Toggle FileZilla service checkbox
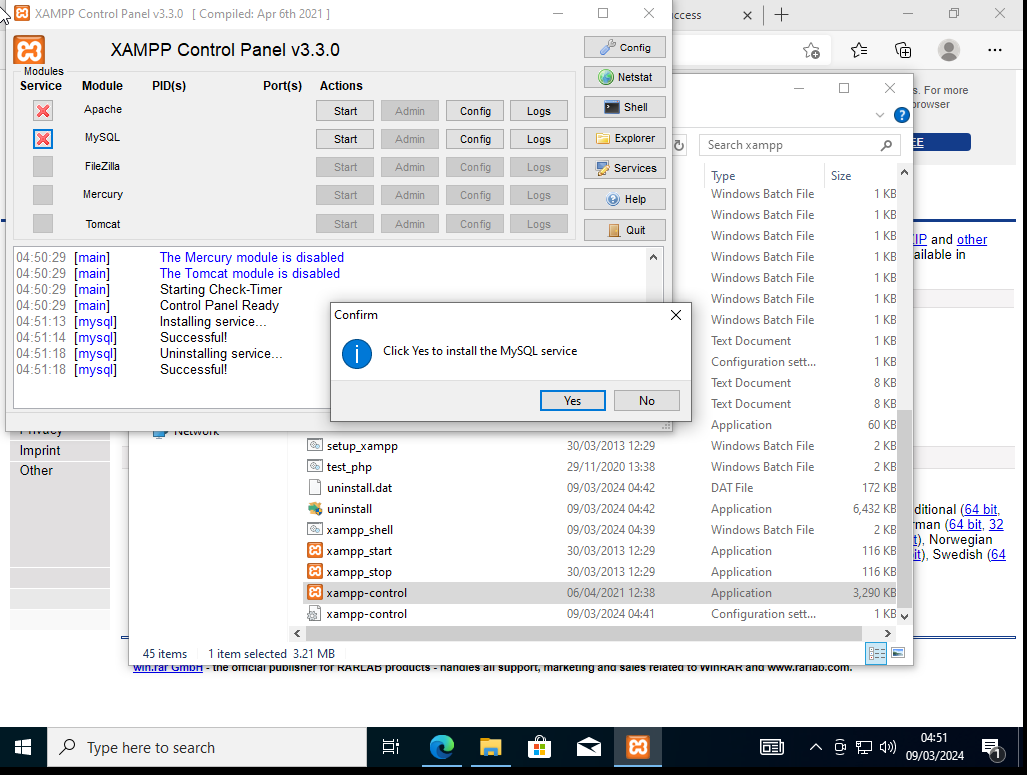This screenshot has height=775, width=1027. (x=43, y=166)
